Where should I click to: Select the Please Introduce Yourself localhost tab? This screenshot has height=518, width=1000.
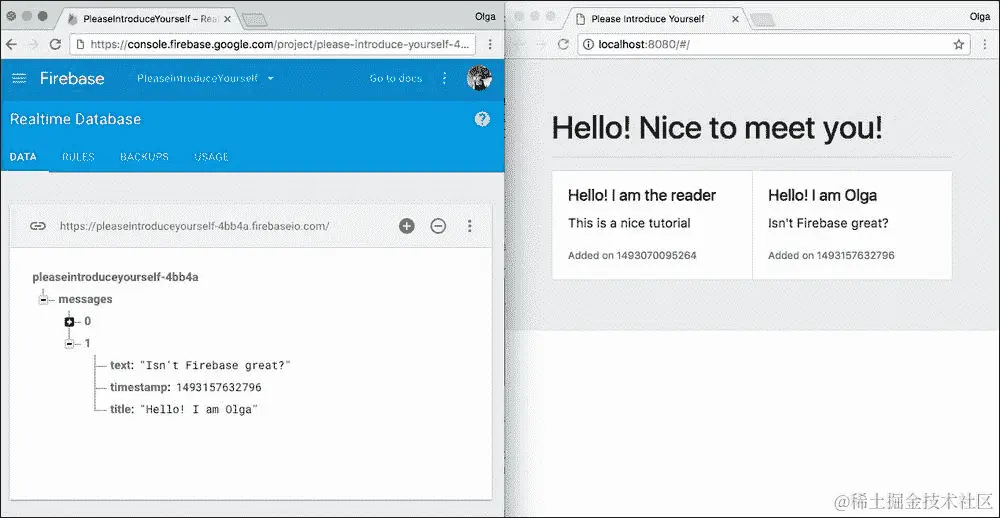pos(658,18)
